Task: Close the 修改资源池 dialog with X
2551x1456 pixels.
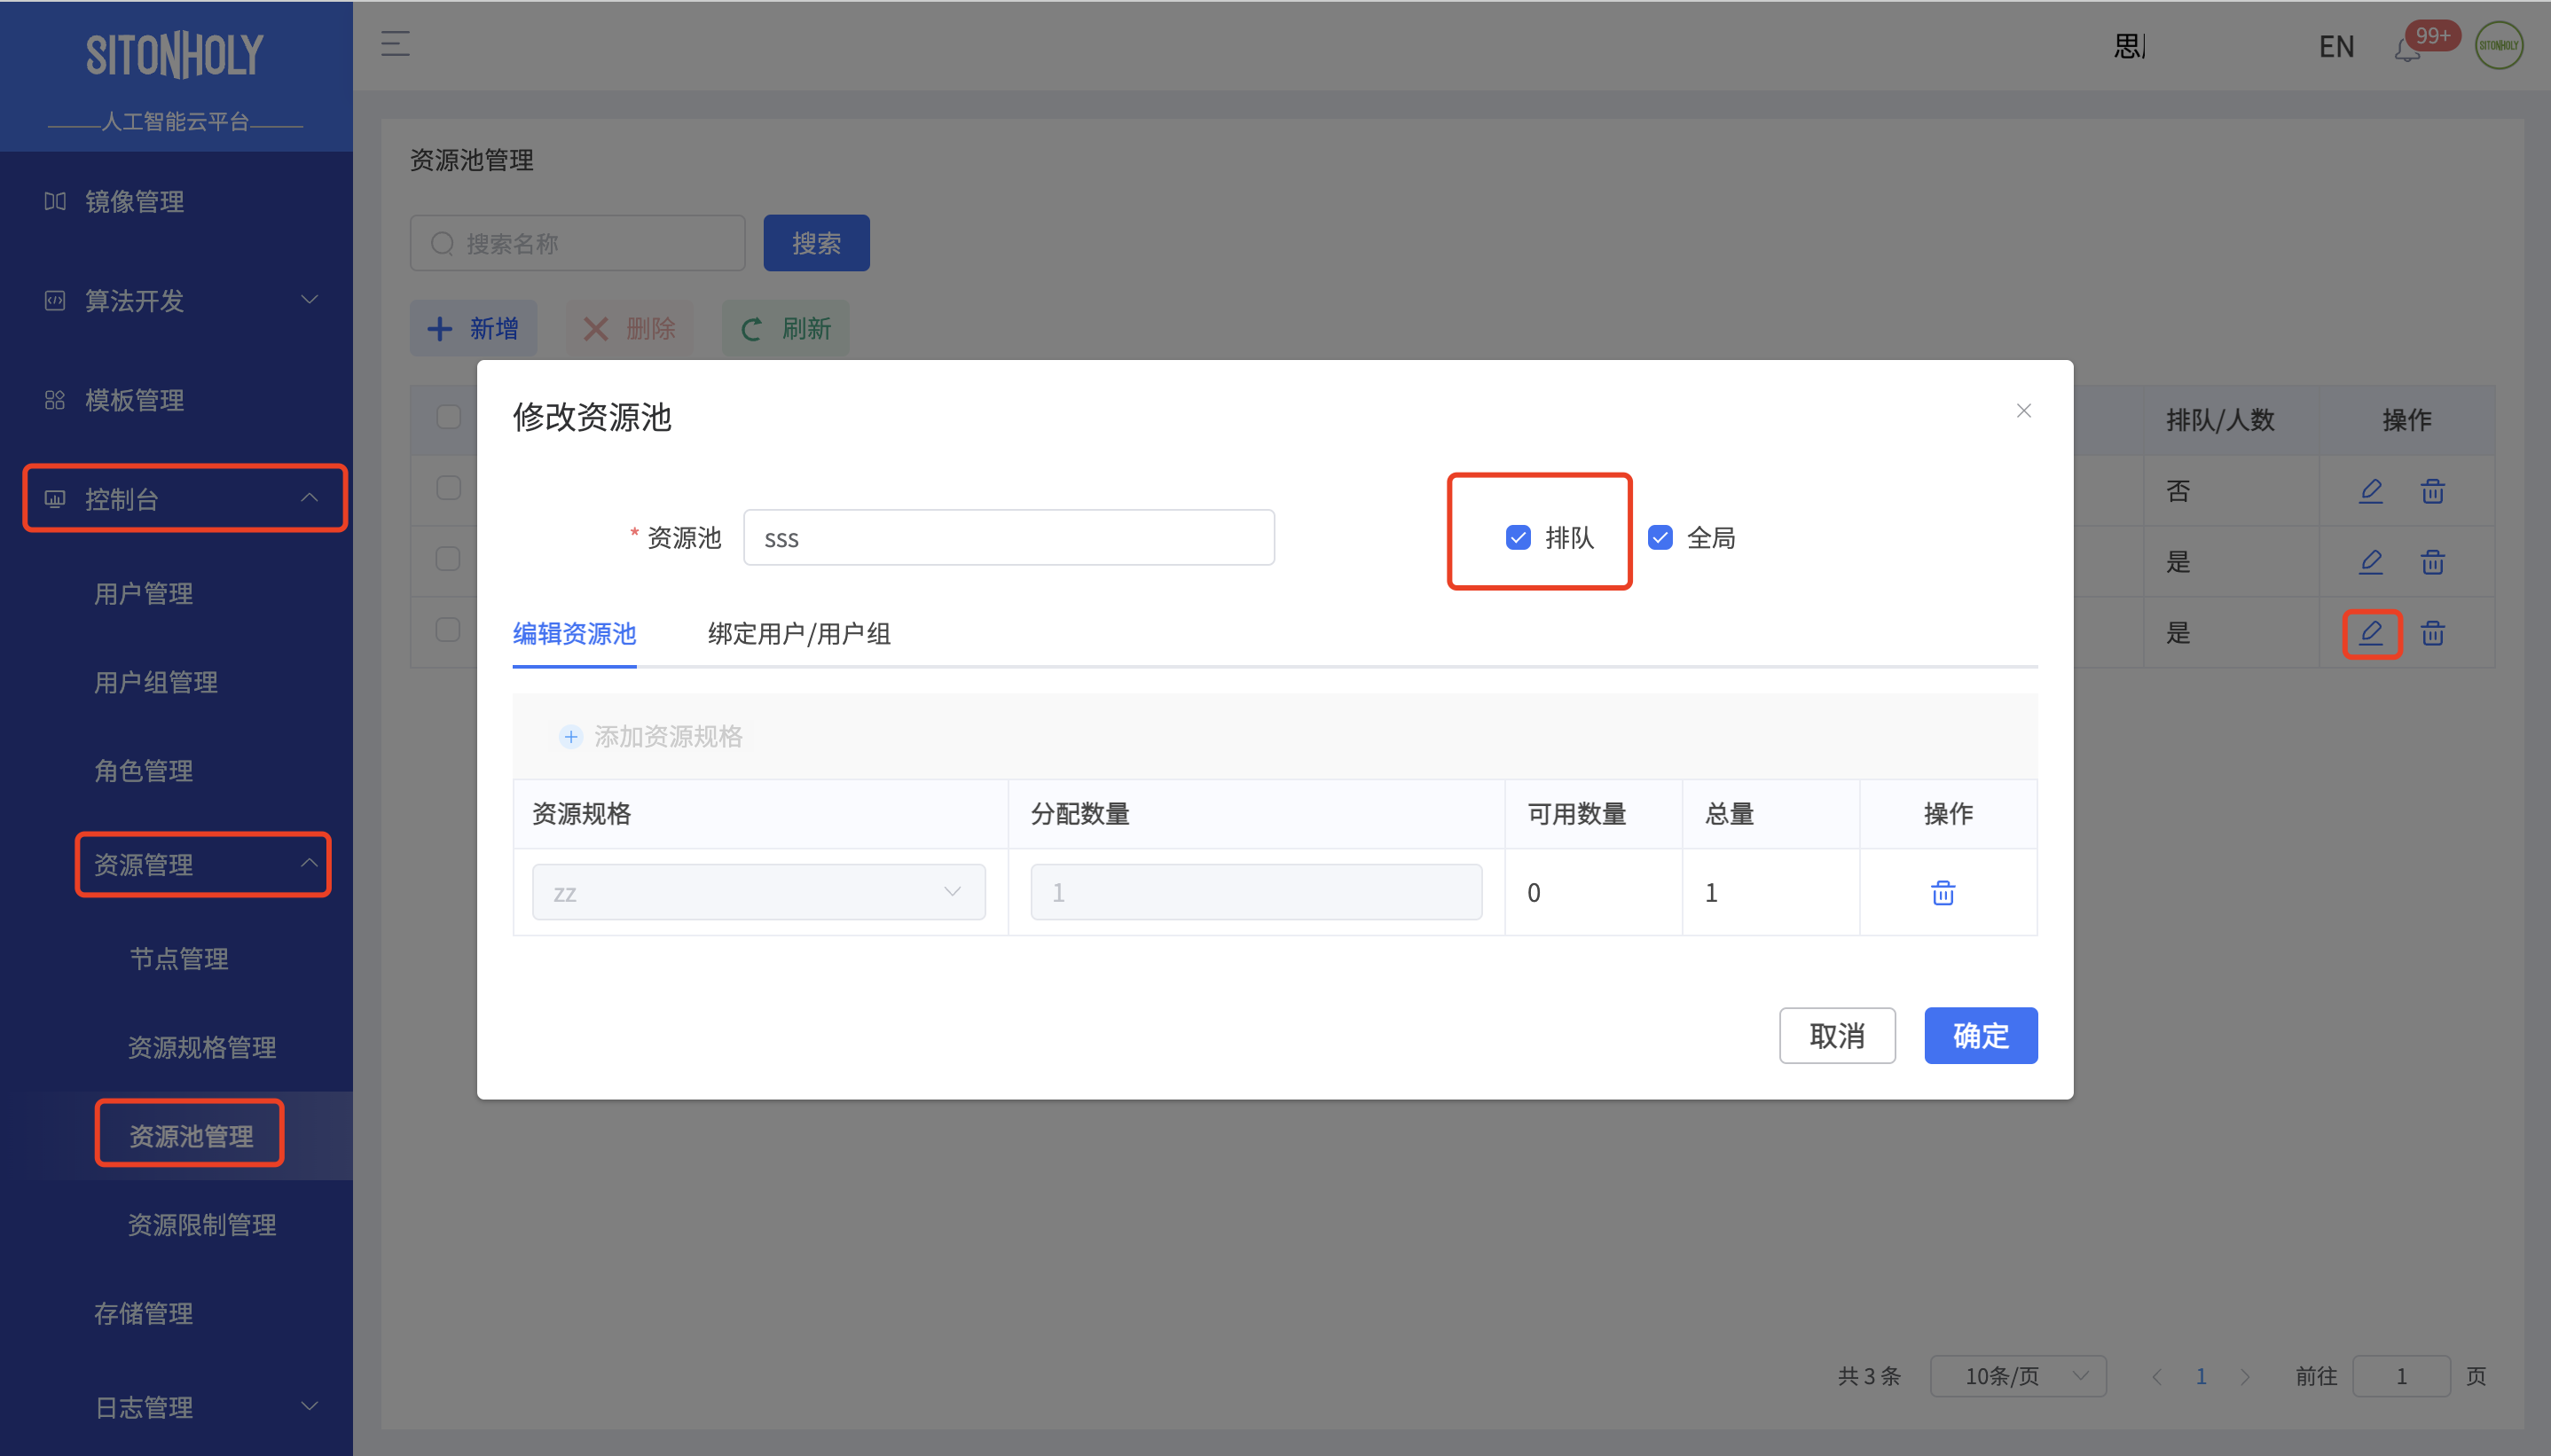Action: (x=2023, y=411)
